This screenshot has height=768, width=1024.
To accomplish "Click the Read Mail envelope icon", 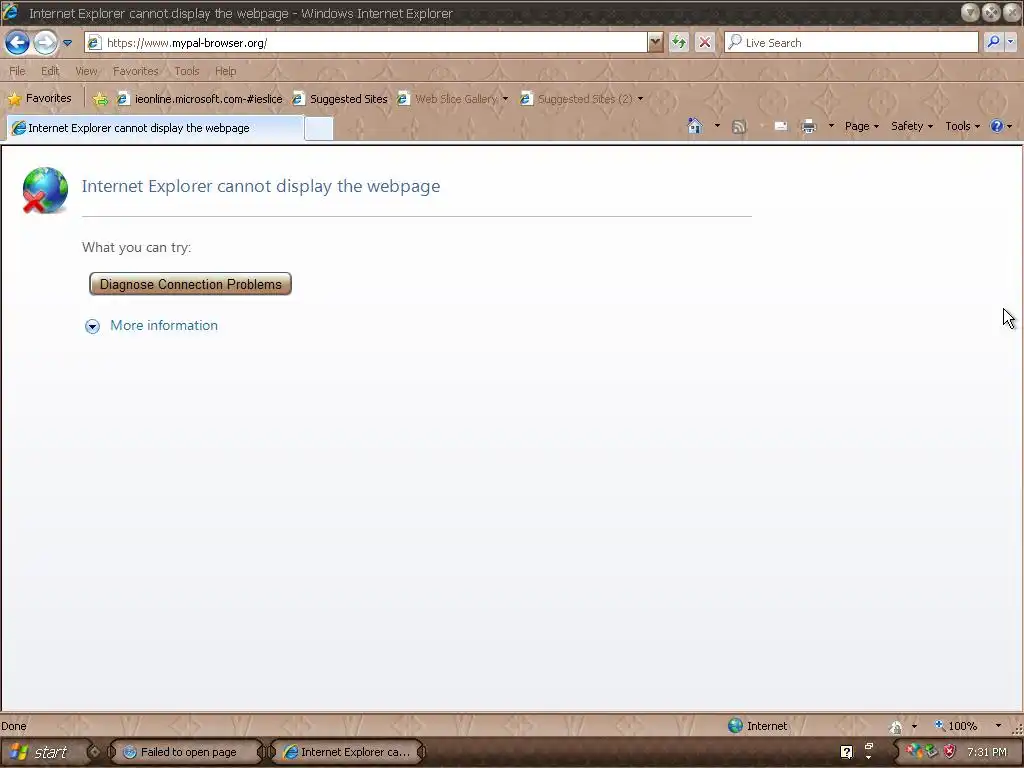I will [x=780, y=127].
